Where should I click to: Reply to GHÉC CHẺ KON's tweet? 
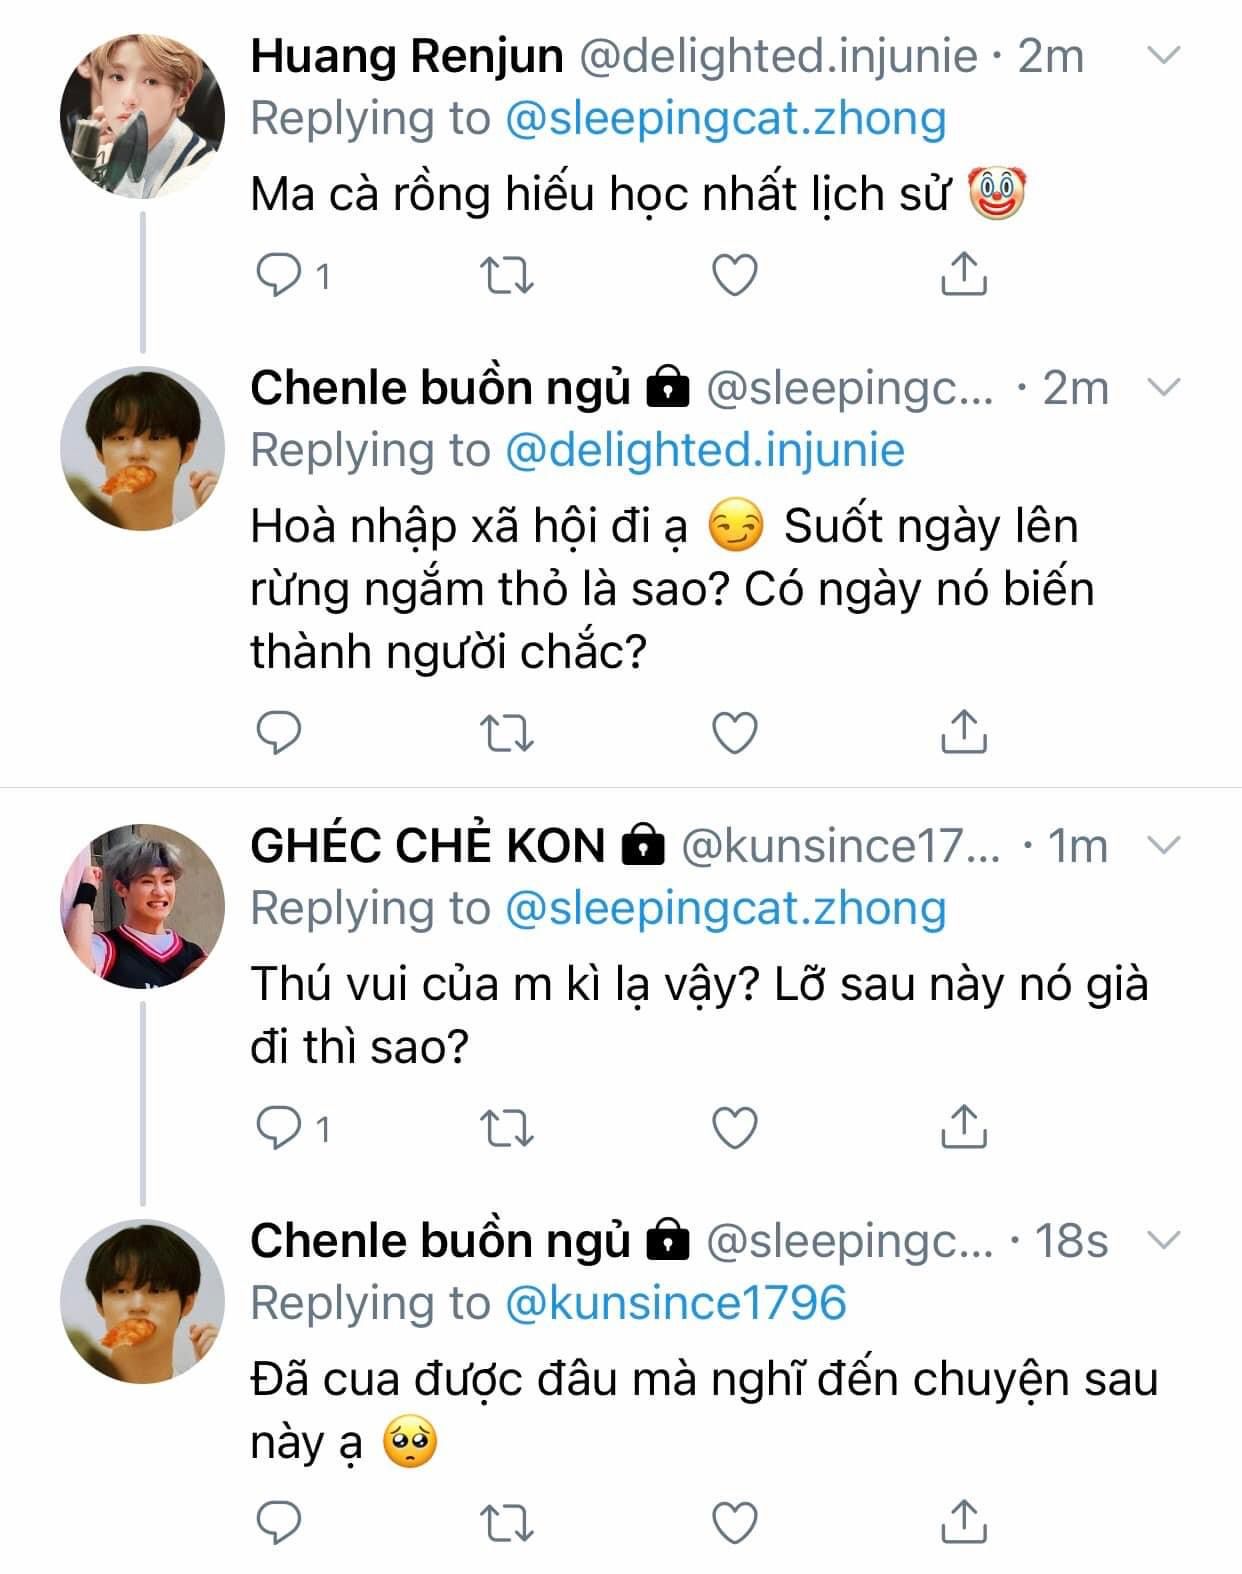tap(279, 1128)
